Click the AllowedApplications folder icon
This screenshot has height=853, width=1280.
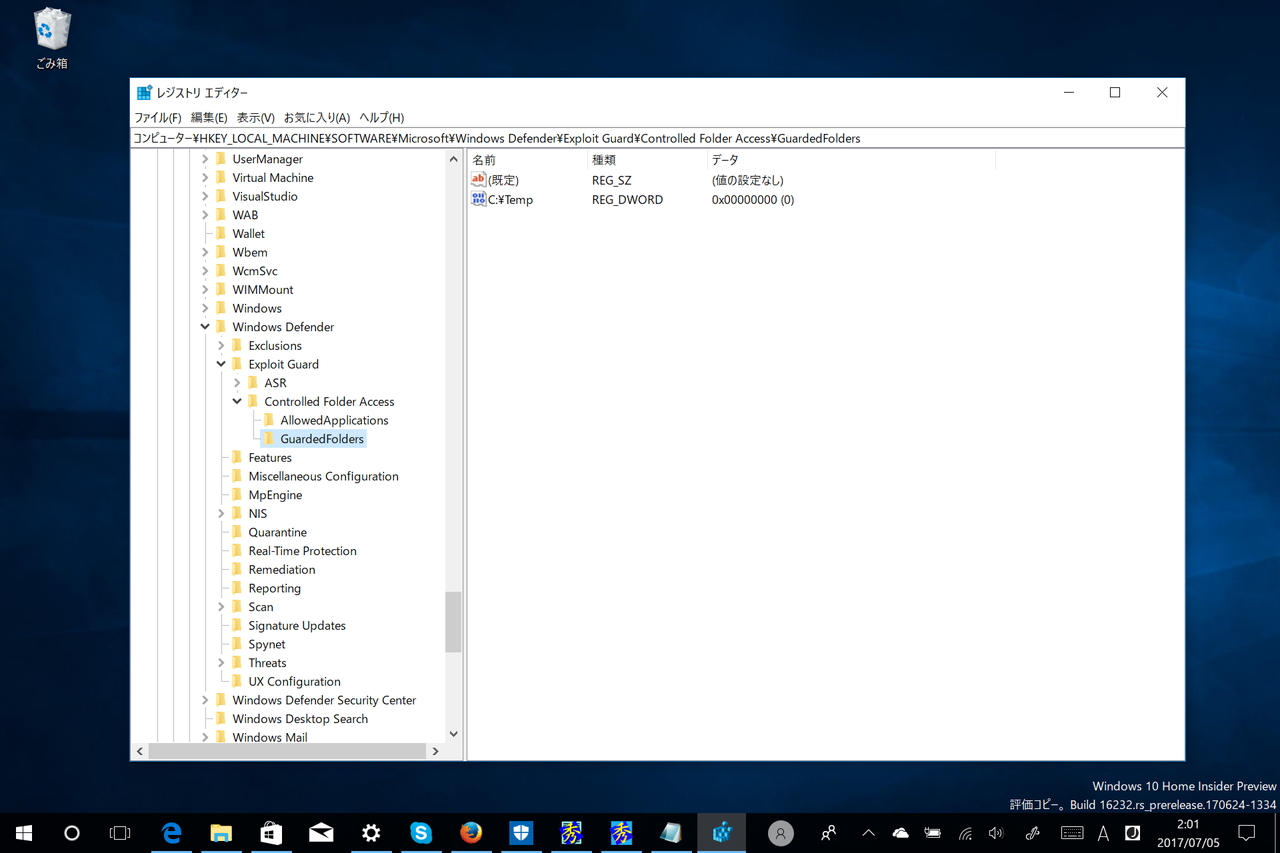[x=269, y=420]
